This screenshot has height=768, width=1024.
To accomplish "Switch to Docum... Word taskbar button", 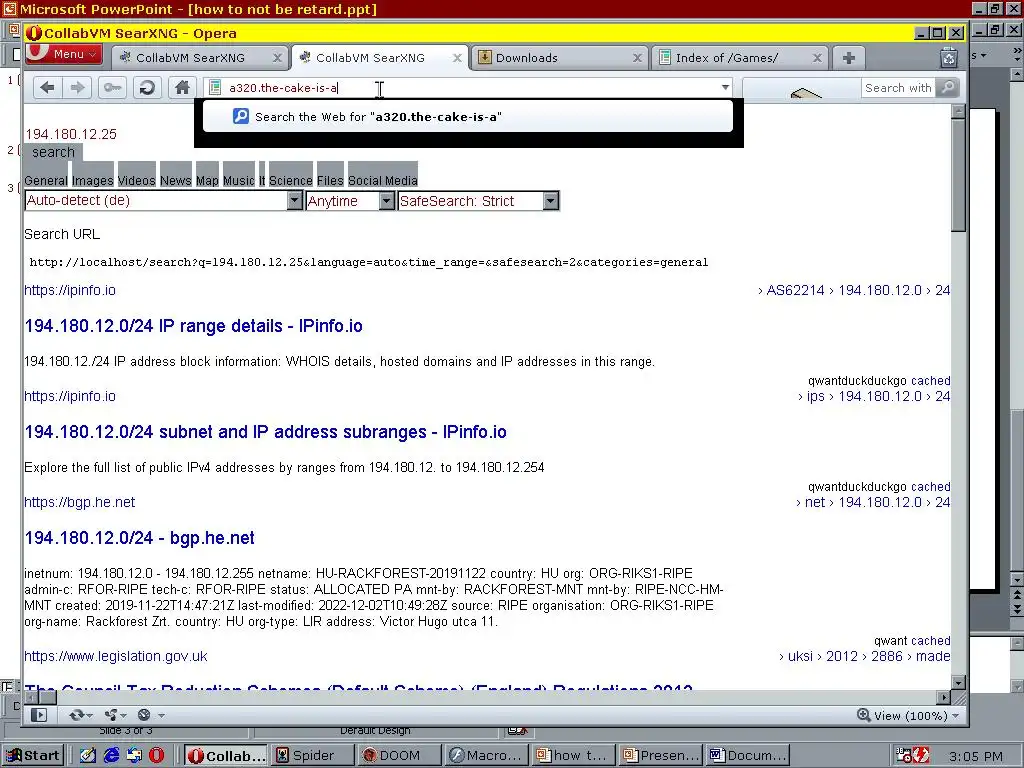I will (746, 756).
